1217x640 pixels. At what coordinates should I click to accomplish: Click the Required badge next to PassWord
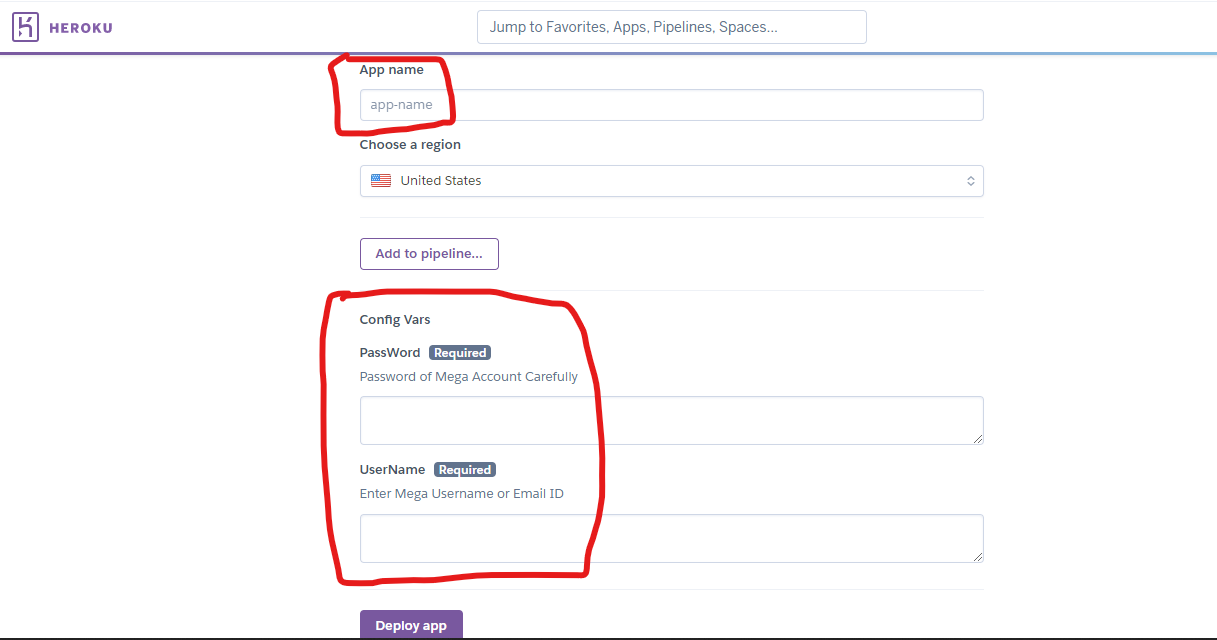click(x=460, y=353)
